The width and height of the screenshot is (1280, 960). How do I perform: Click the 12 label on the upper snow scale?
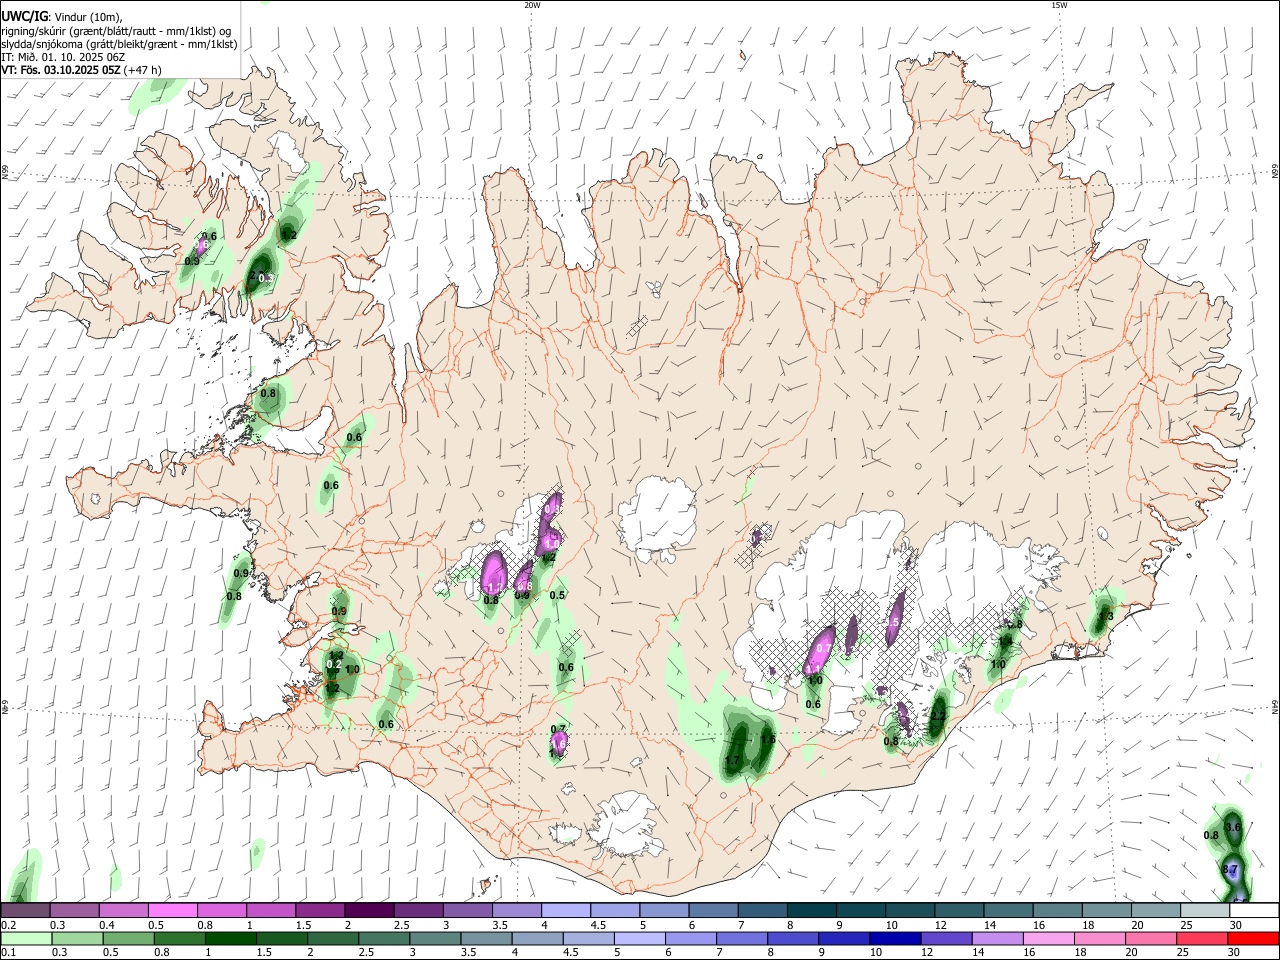(x=940, y=925)
